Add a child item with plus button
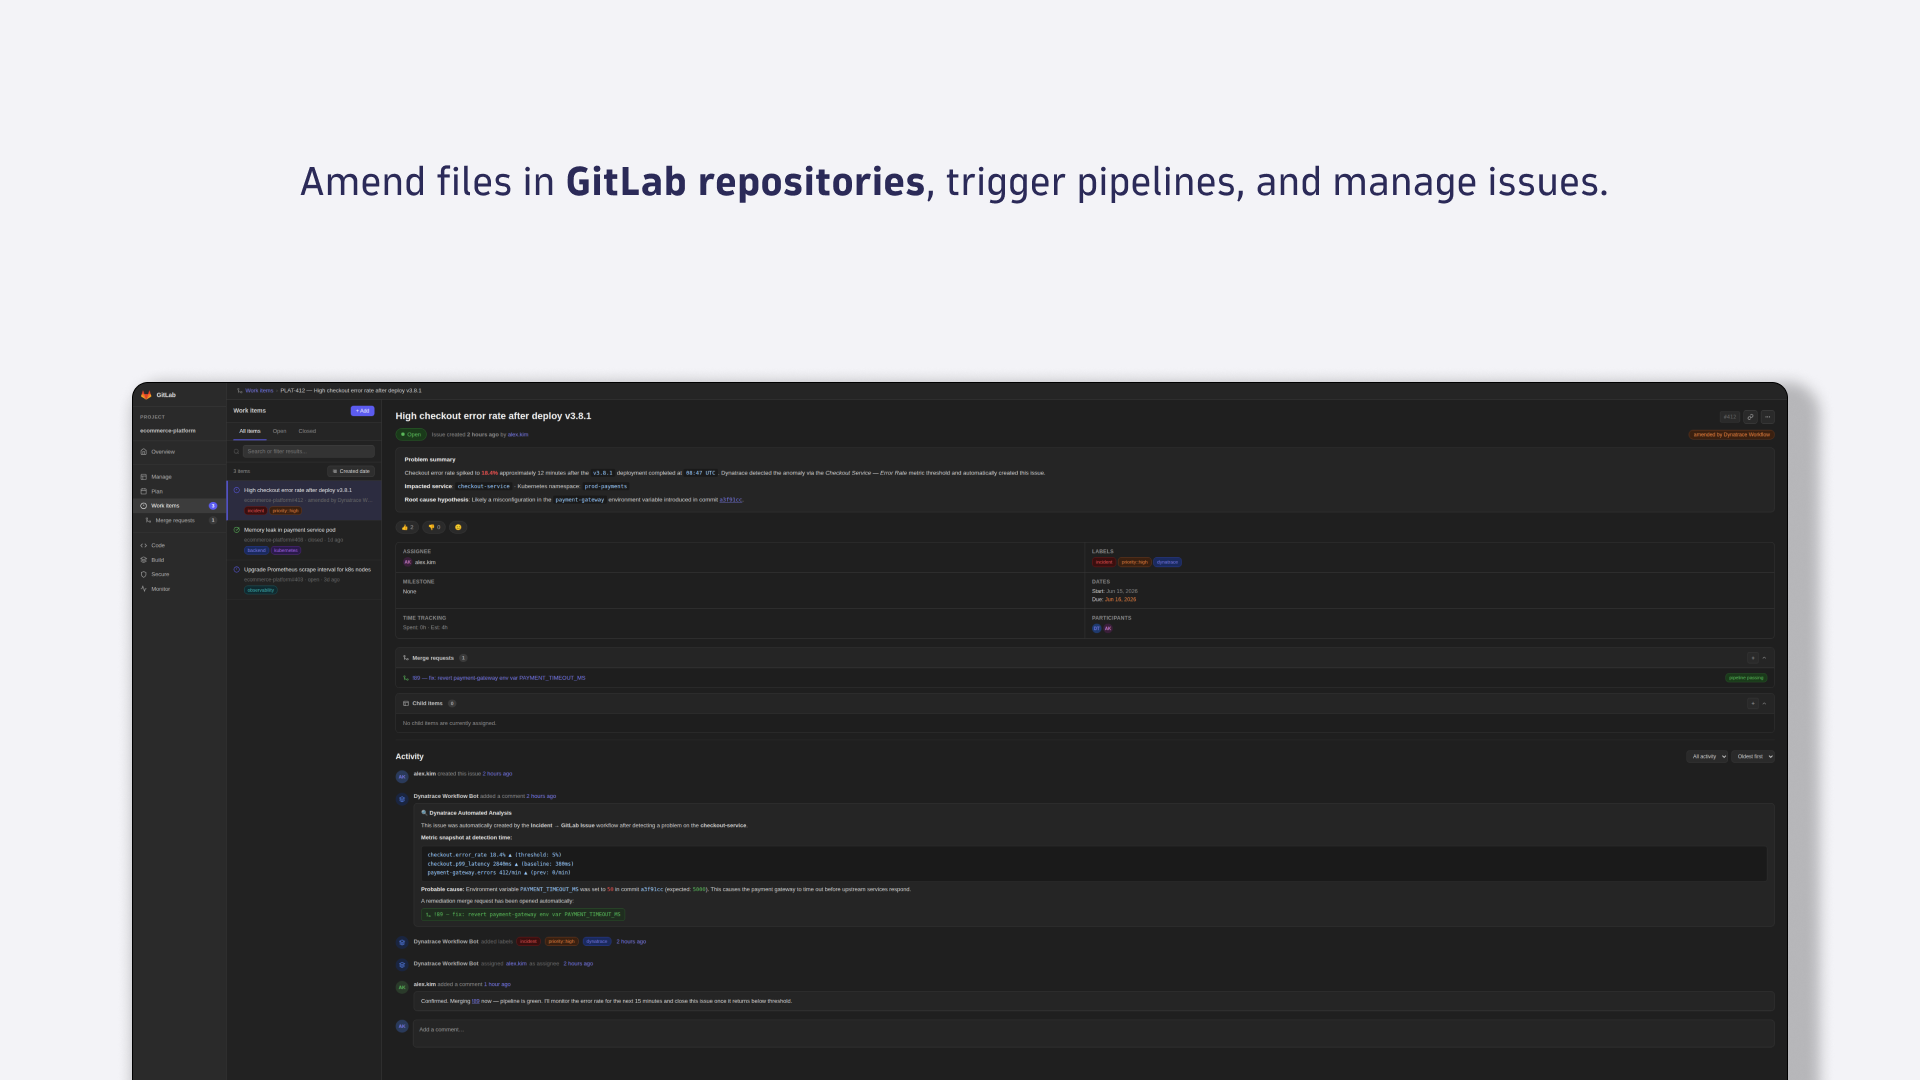 click(x=1752, y=703)
